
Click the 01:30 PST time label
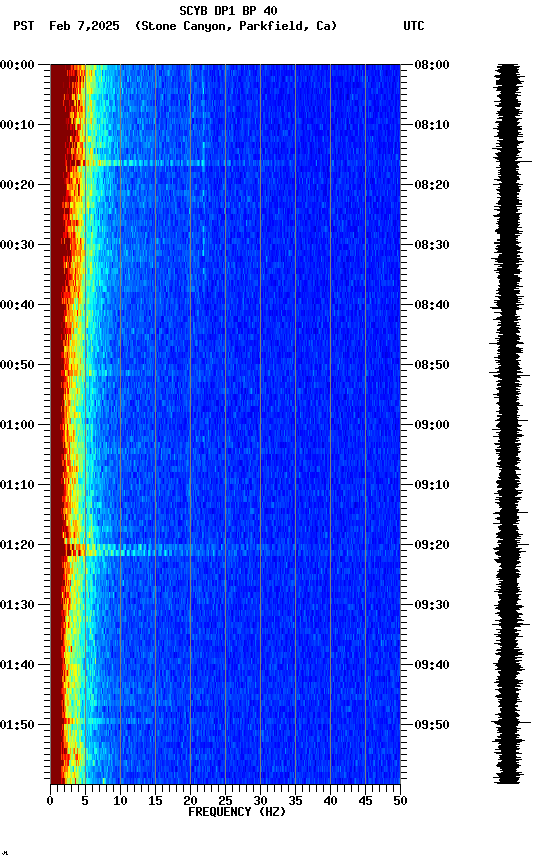click(x=17, y=606)
